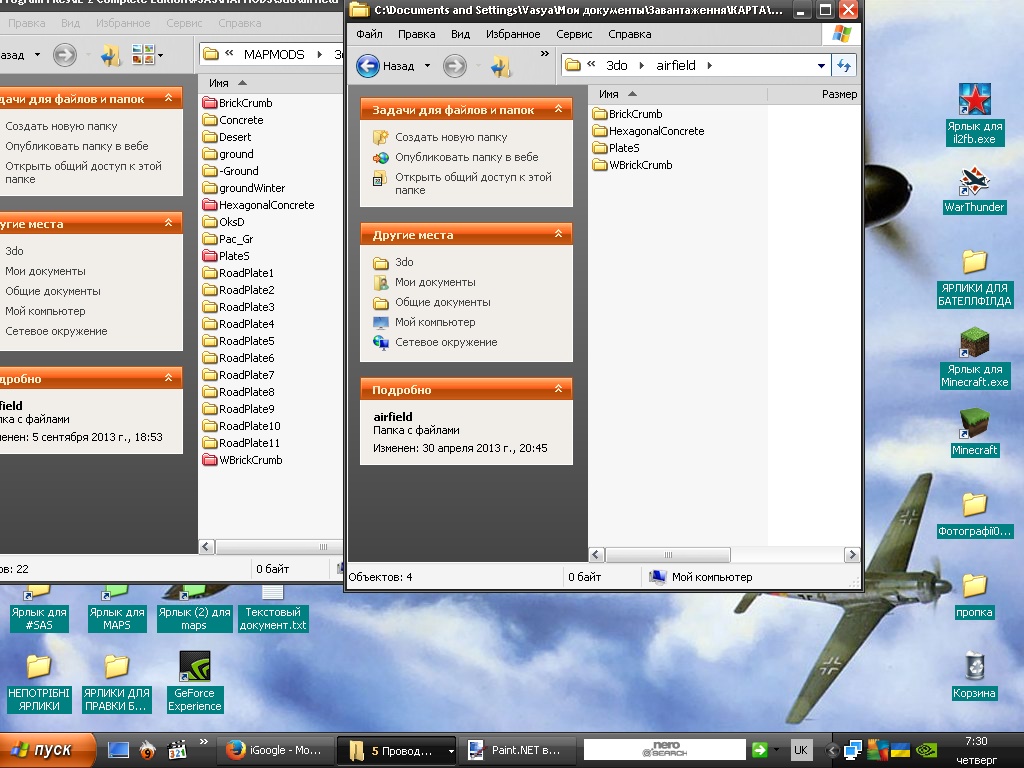Click Мои документы link in Другие места
Screen dimensions: 1024x768
(435, 282)
